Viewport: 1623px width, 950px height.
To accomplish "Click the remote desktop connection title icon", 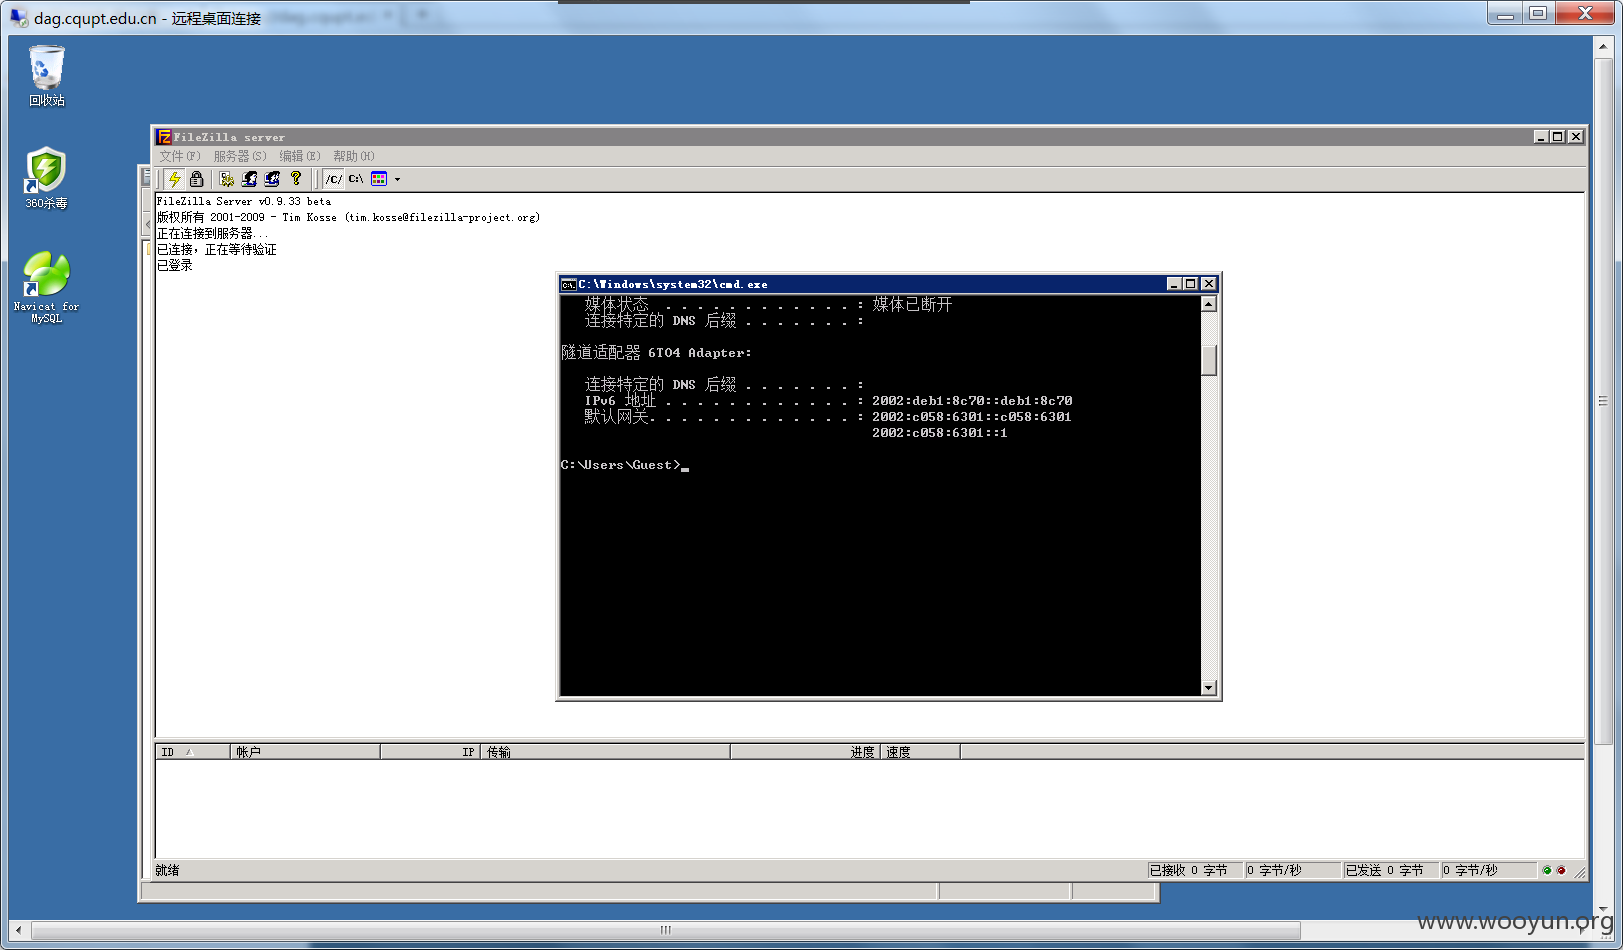I will pyautogui.click(x=19, y=18).
